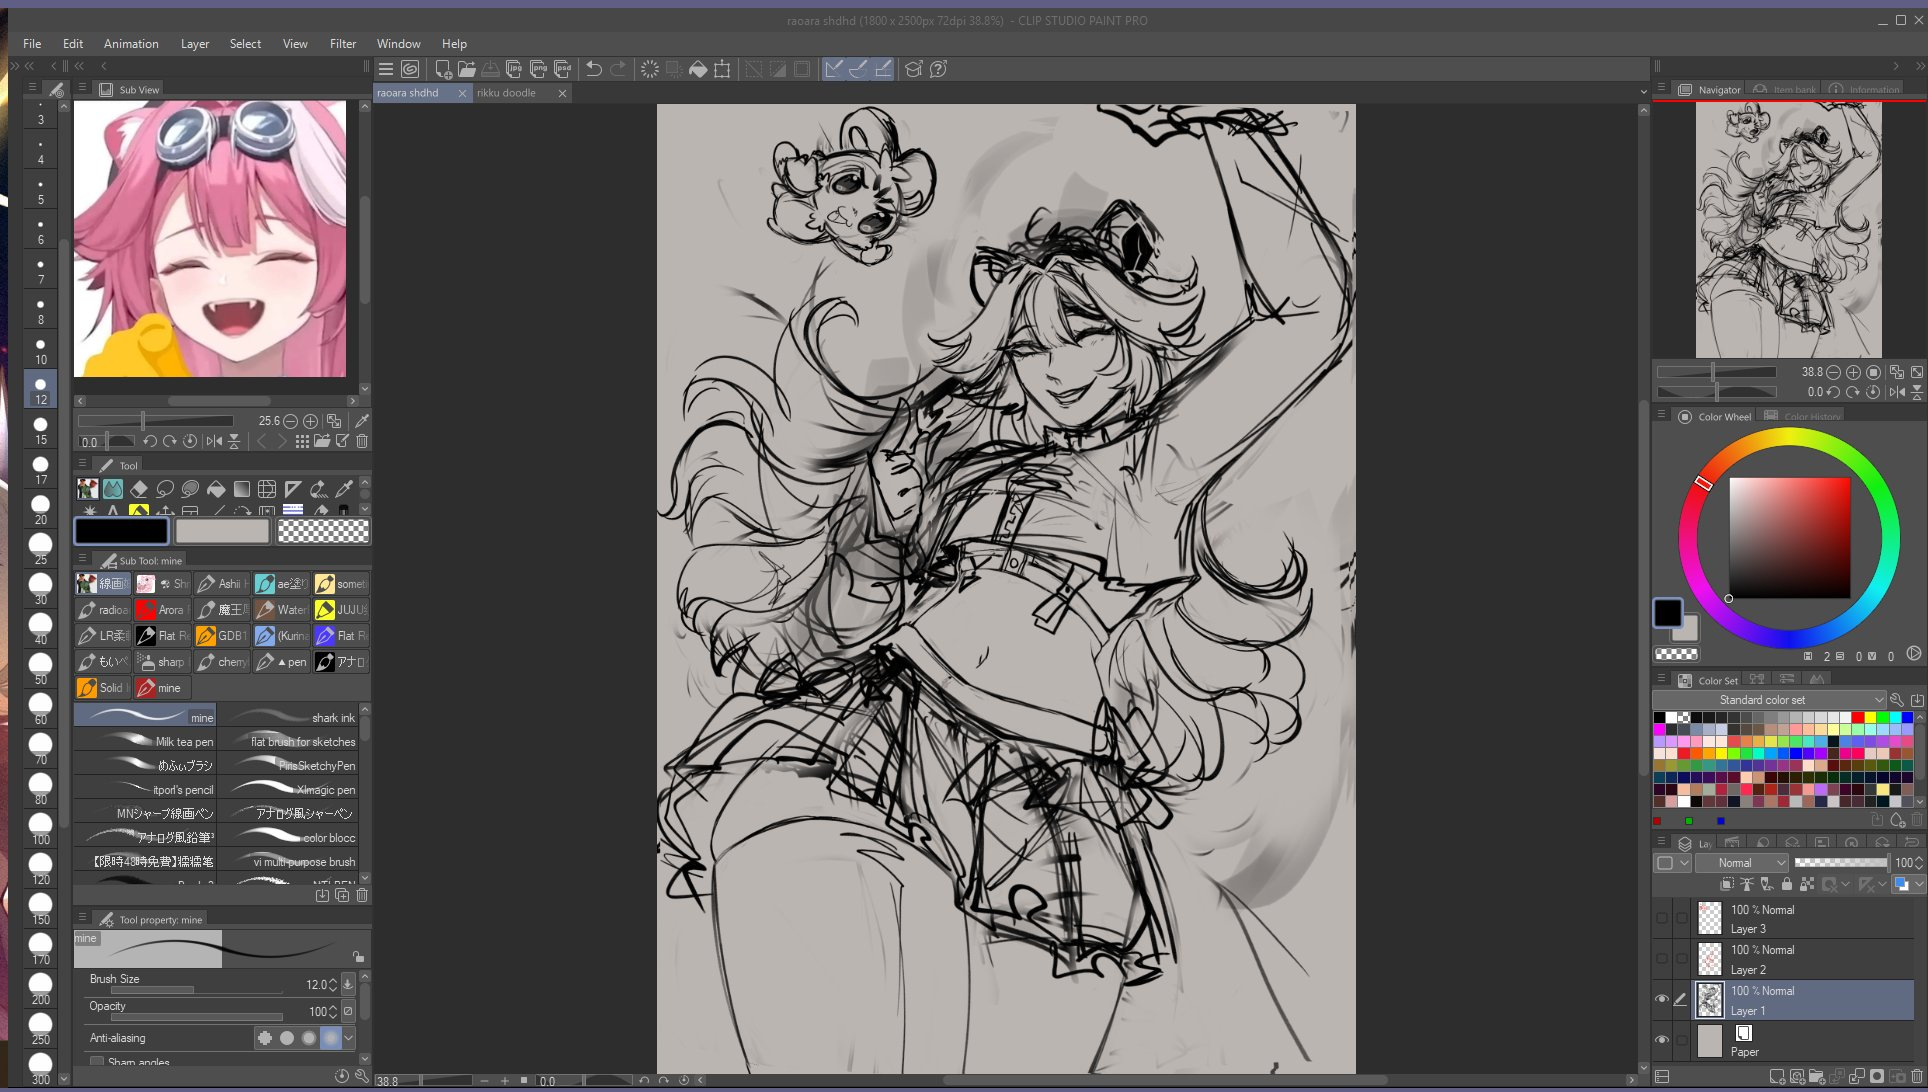Click the Gradient tool icon
This screenshot has height=1092, width=1928.
tap(242, 489)
